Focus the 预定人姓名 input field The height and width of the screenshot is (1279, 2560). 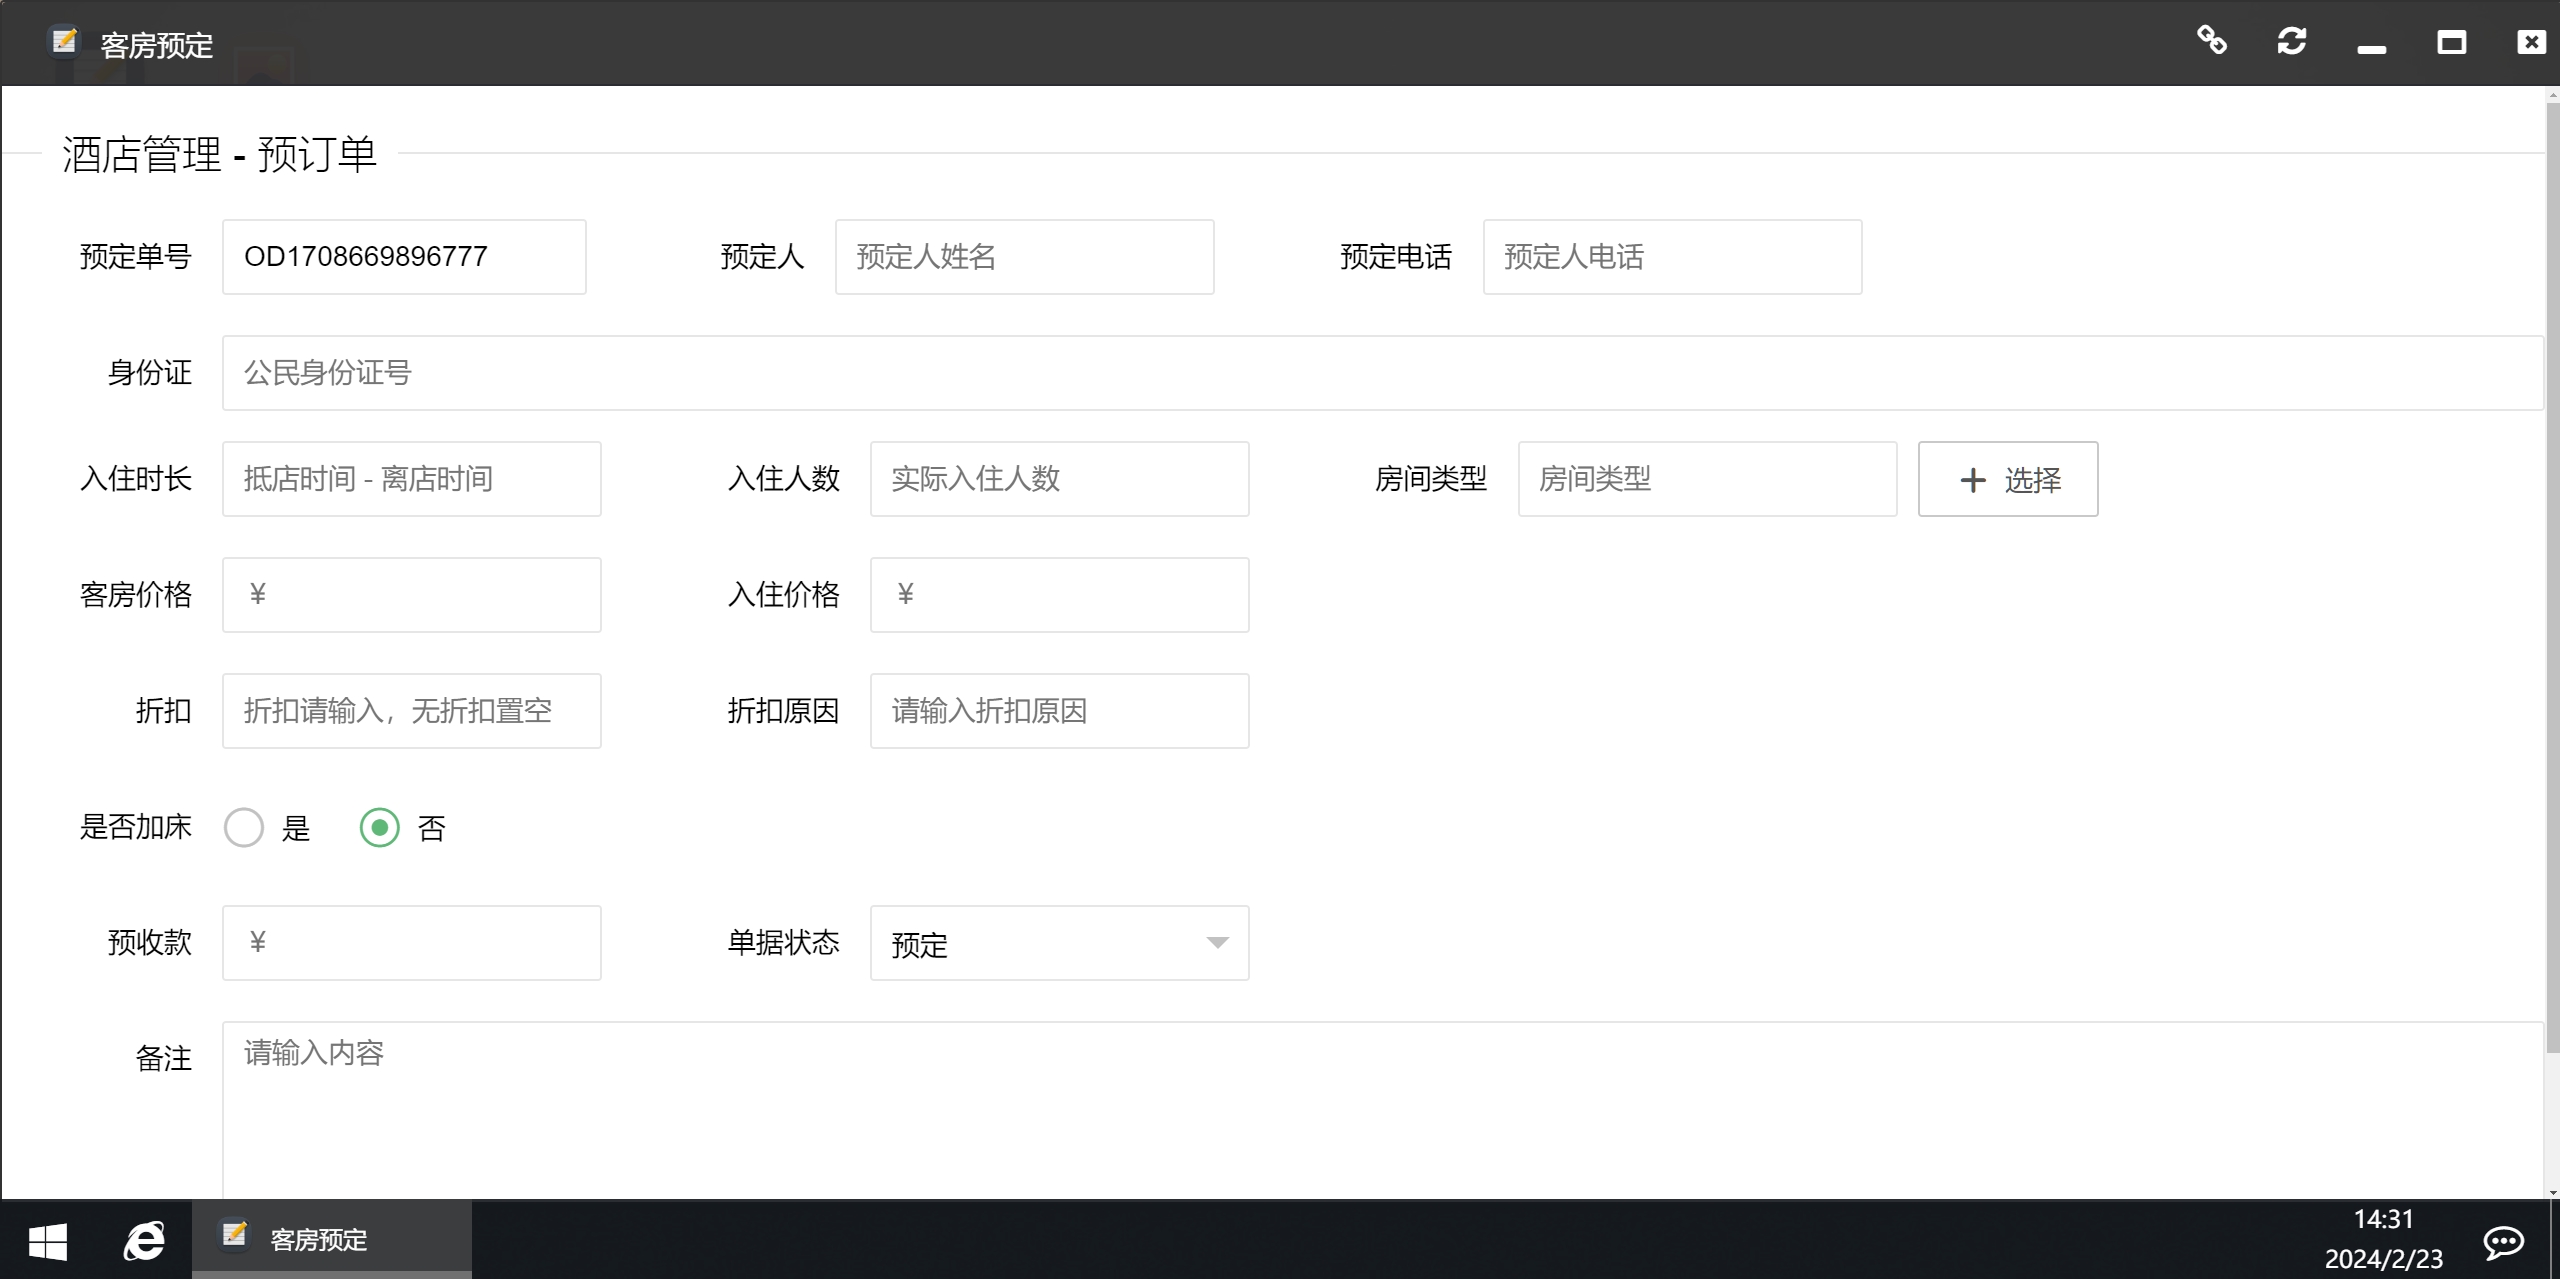[1024, 257]
